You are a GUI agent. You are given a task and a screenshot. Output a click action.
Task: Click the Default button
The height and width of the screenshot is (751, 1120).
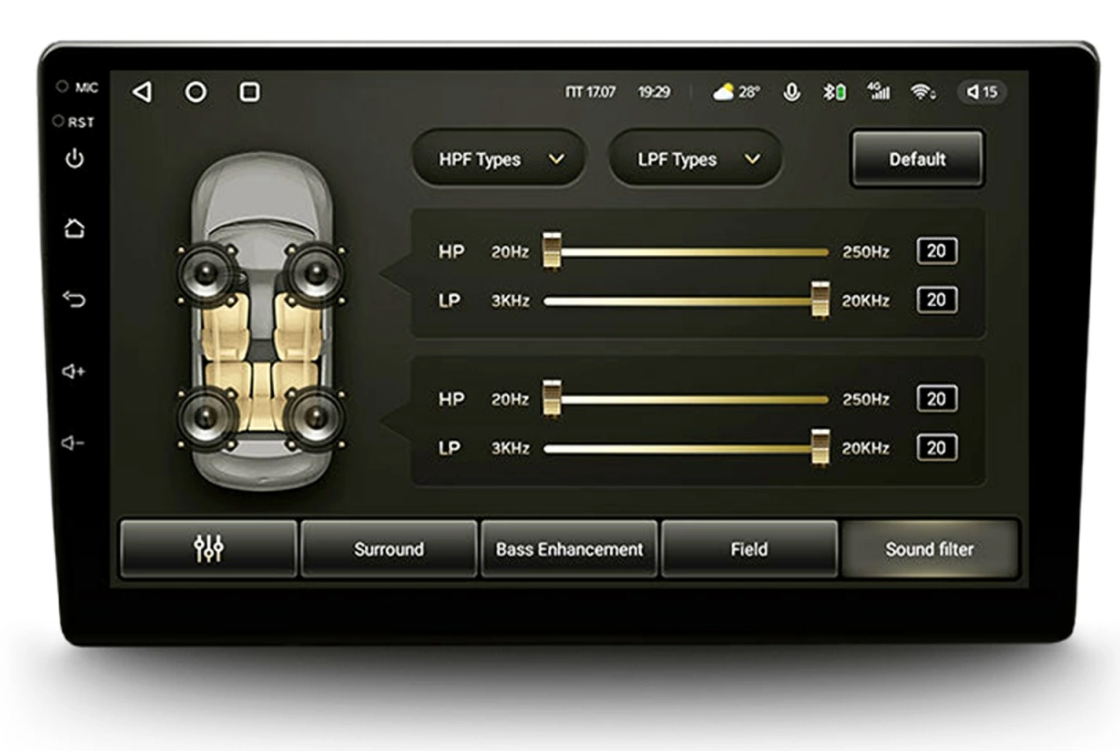[x=917, y=159]
